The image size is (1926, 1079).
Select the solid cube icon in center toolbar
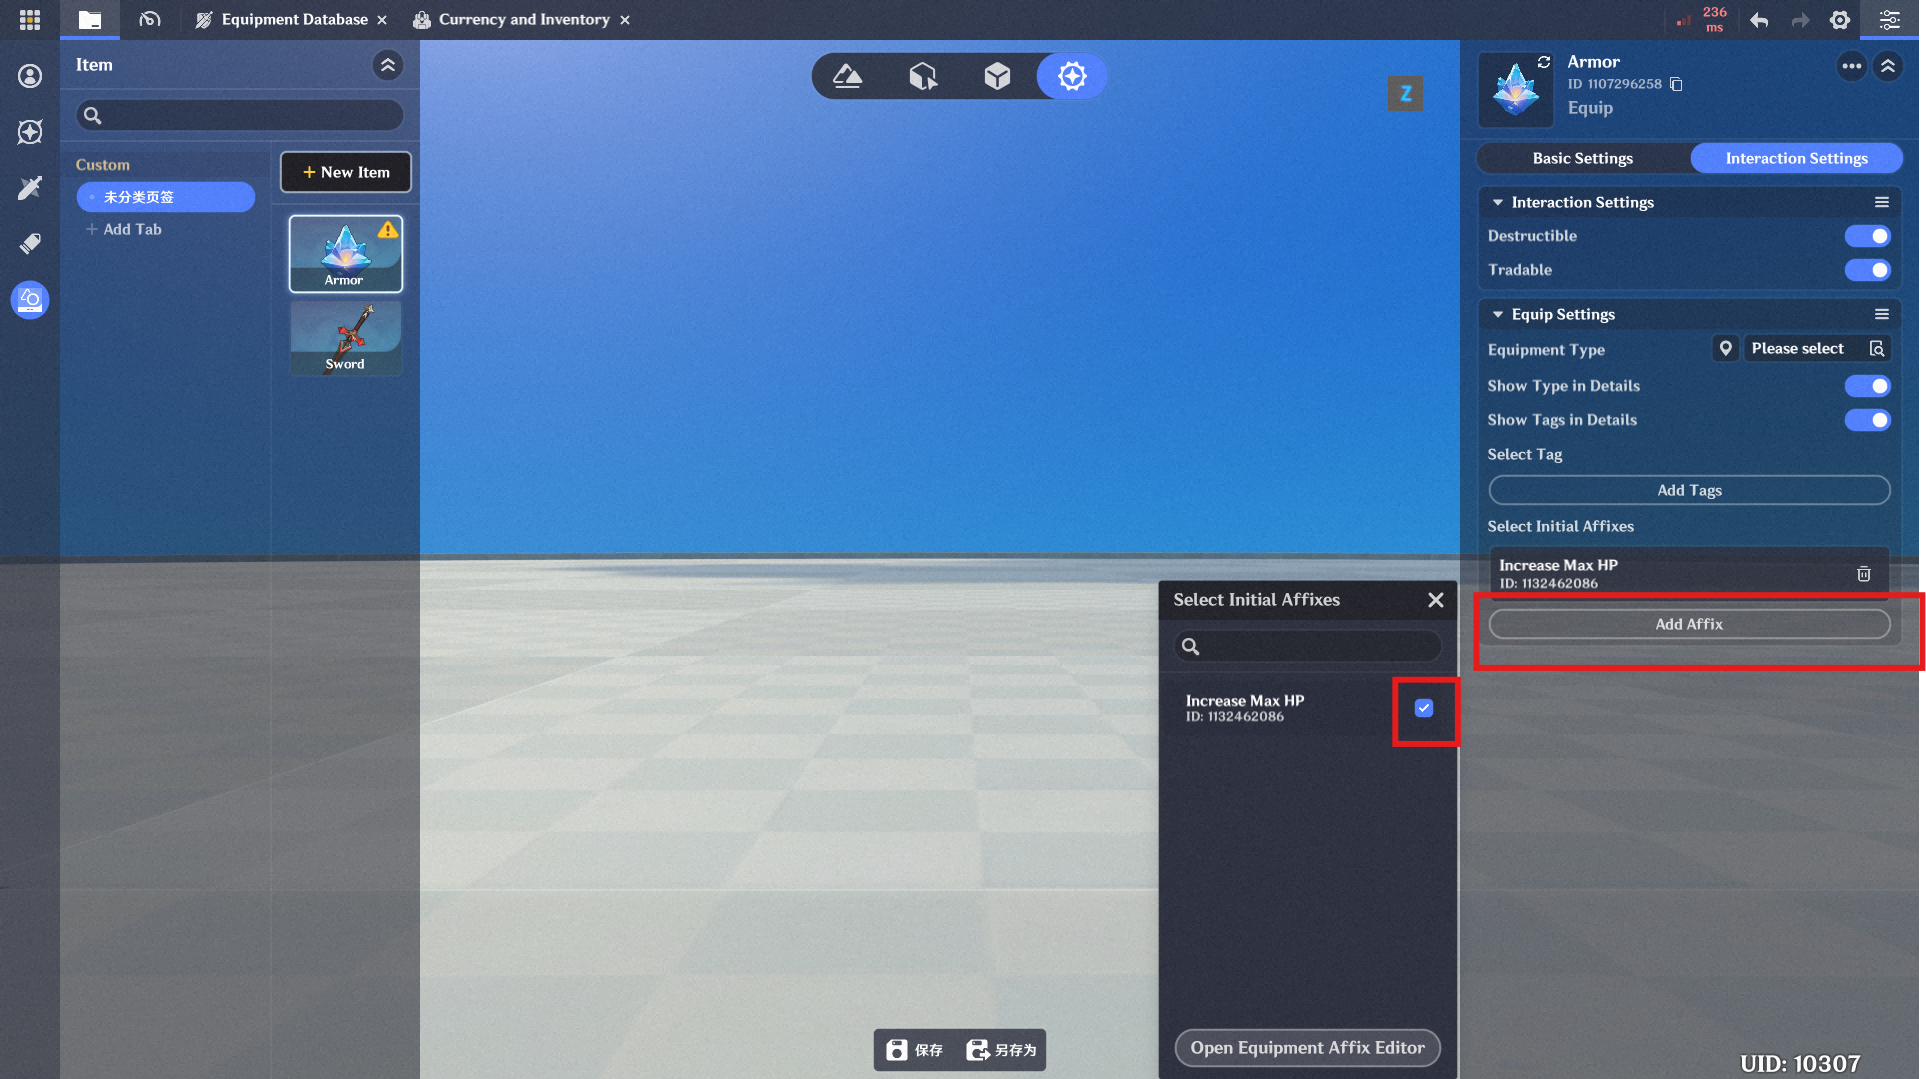[997, 76]
